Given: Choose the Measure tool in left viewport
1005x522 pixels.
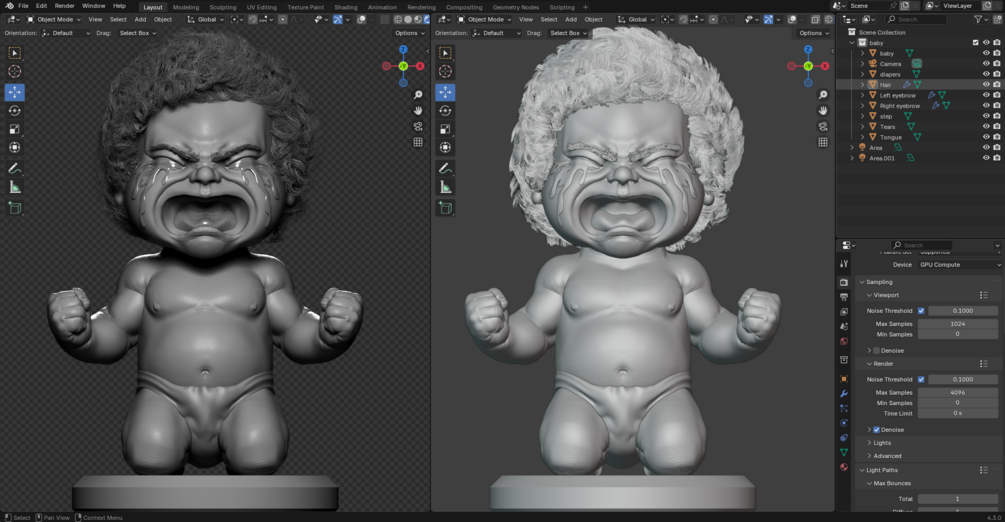Looking at the screenshot, I should 14,188.
